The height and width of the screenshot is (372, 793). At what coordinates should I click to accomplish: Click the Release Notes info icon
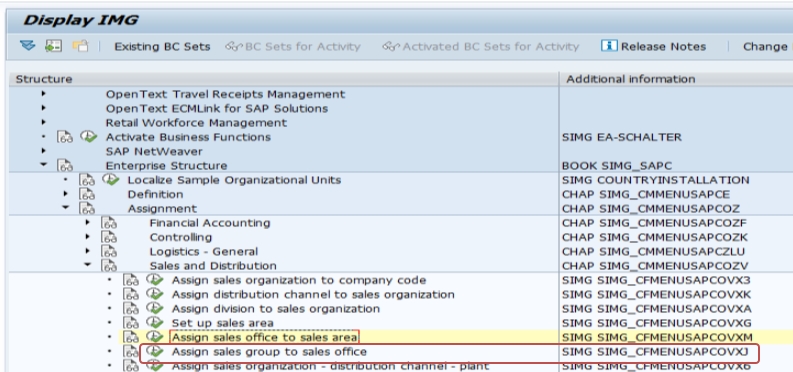coord(609,46)
